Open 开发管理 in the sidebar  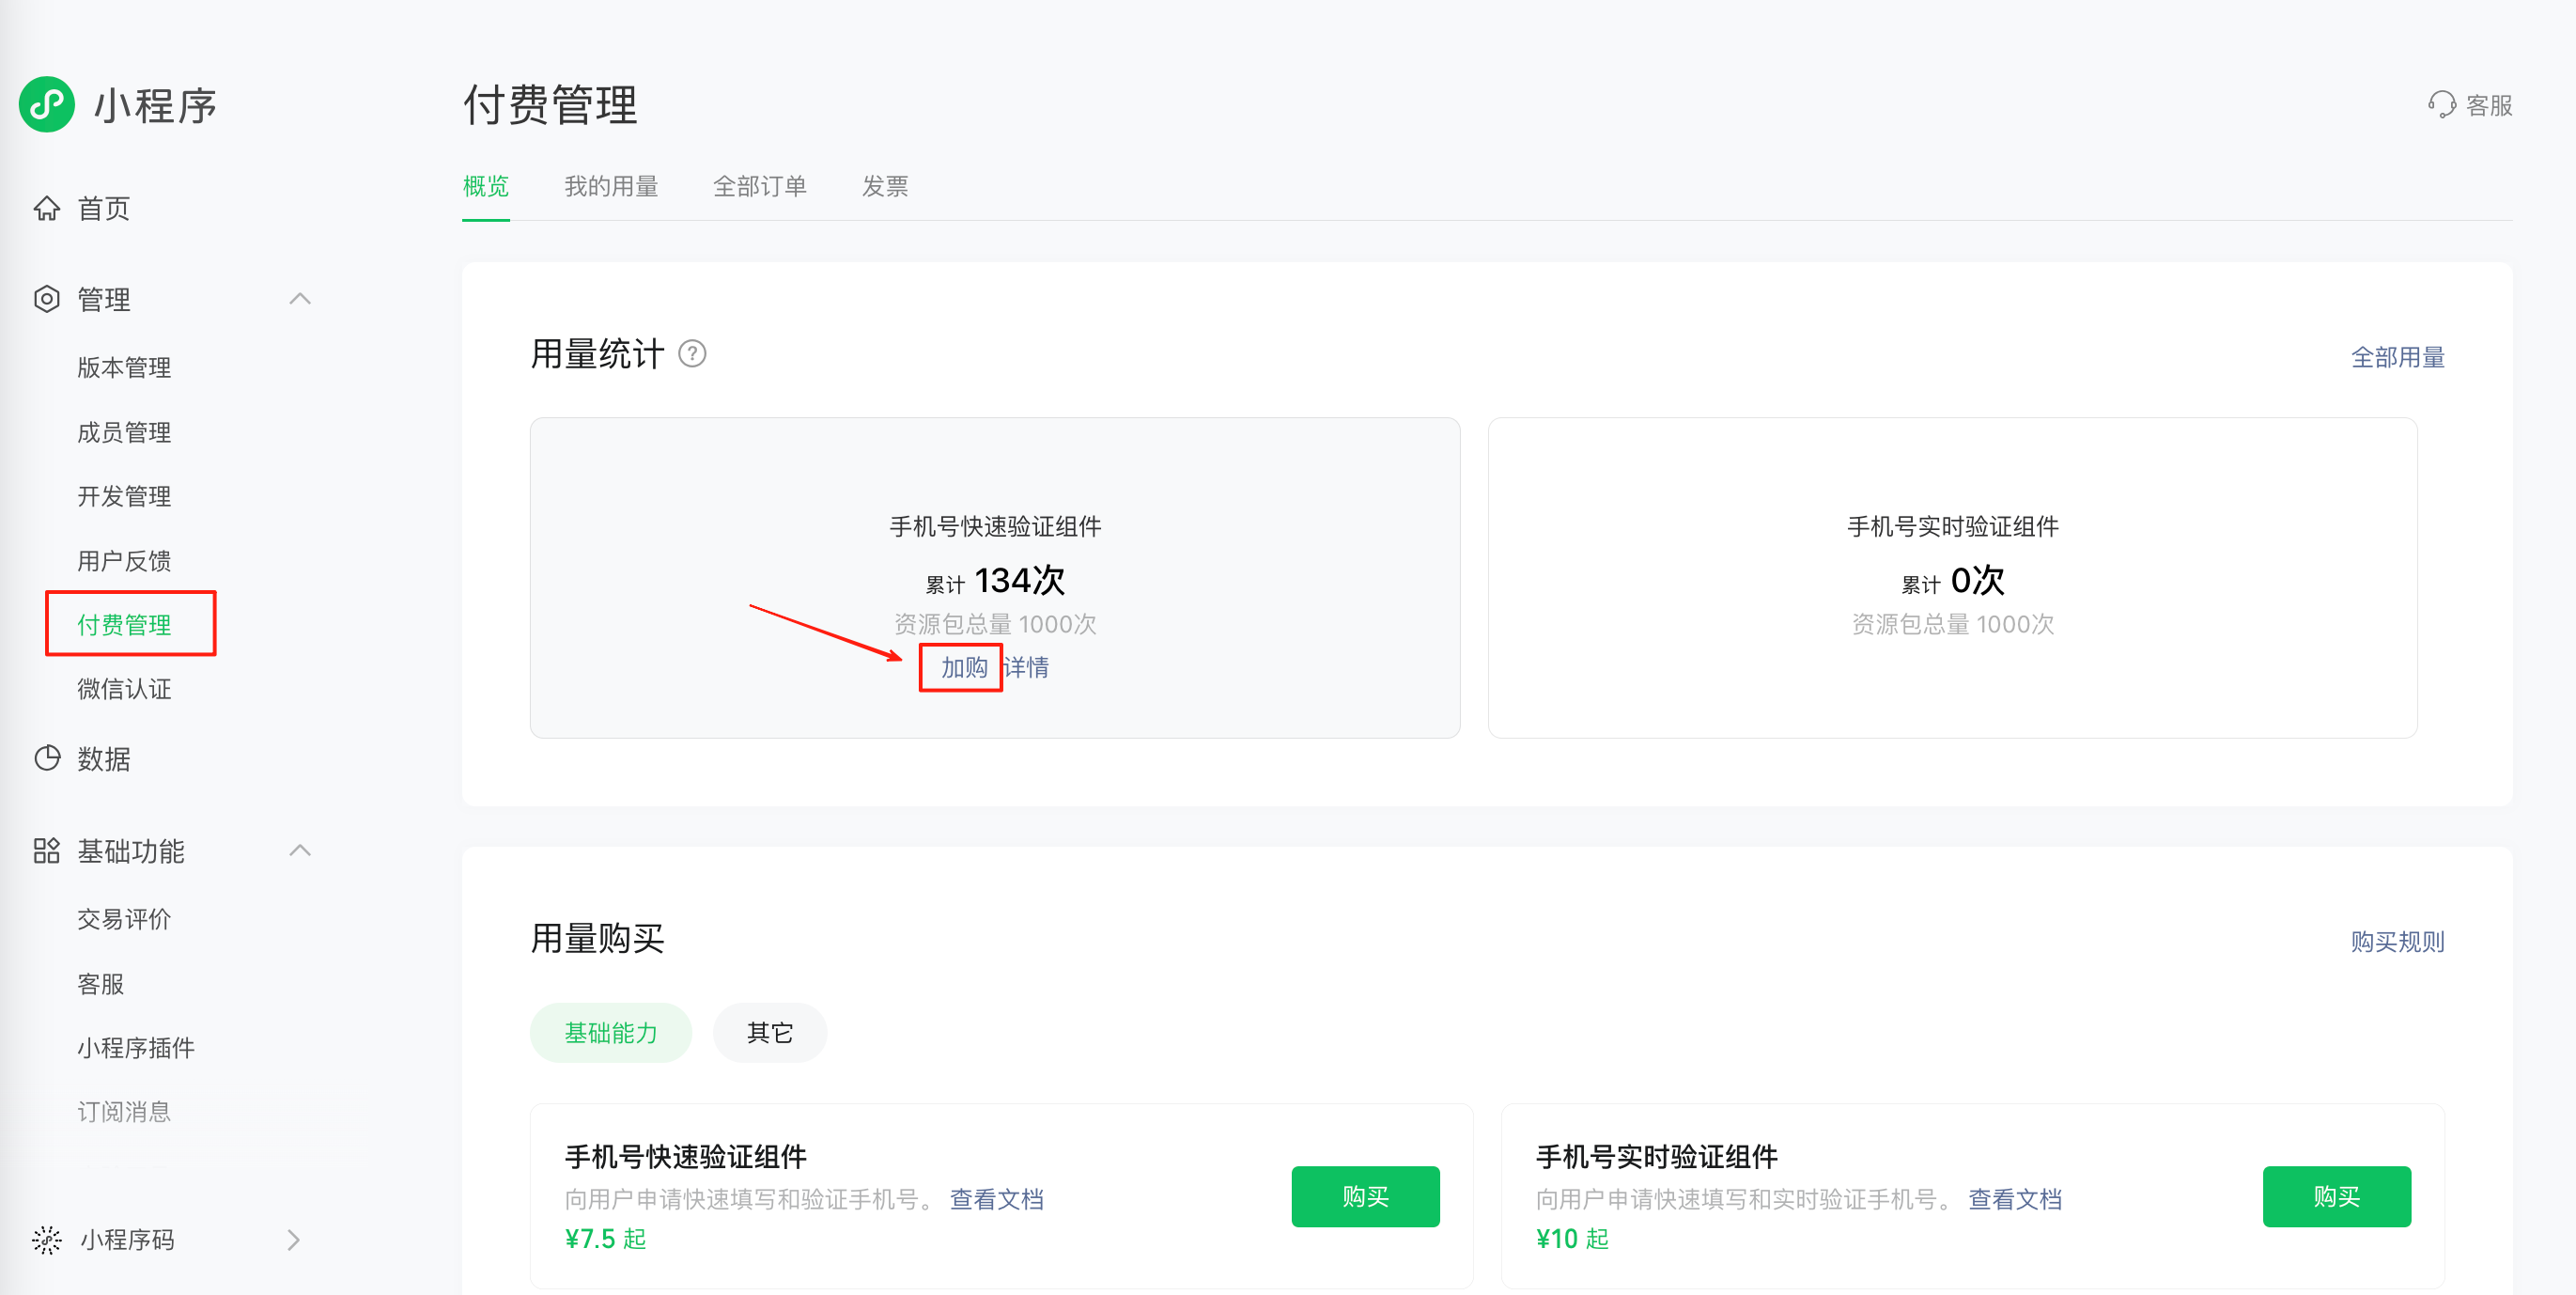[124, 497]
